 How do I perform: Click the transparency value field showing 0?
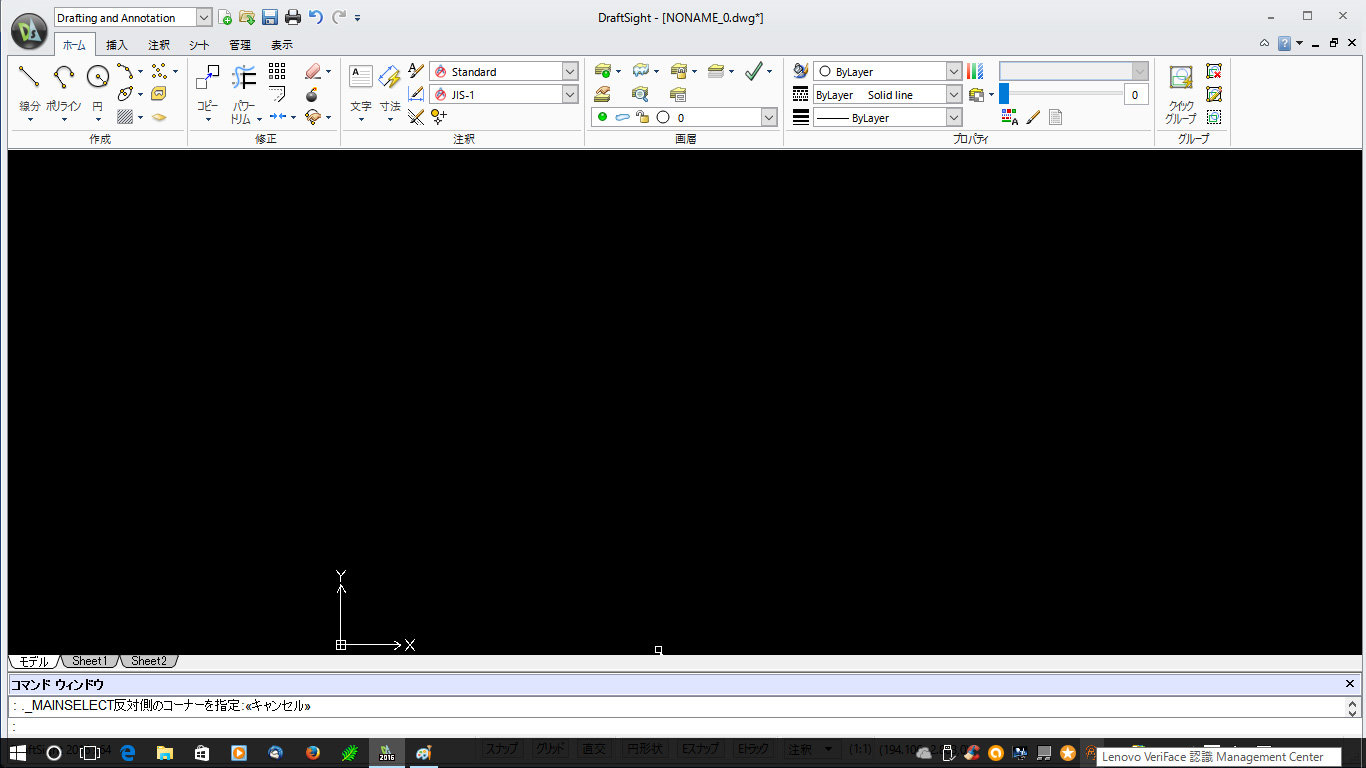[1135, 95]
